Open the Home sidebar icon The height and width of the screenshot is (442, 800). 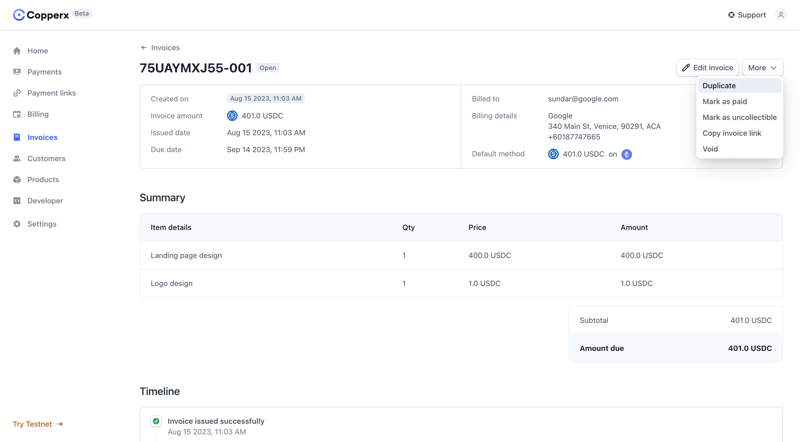click(x=17, y=51)
